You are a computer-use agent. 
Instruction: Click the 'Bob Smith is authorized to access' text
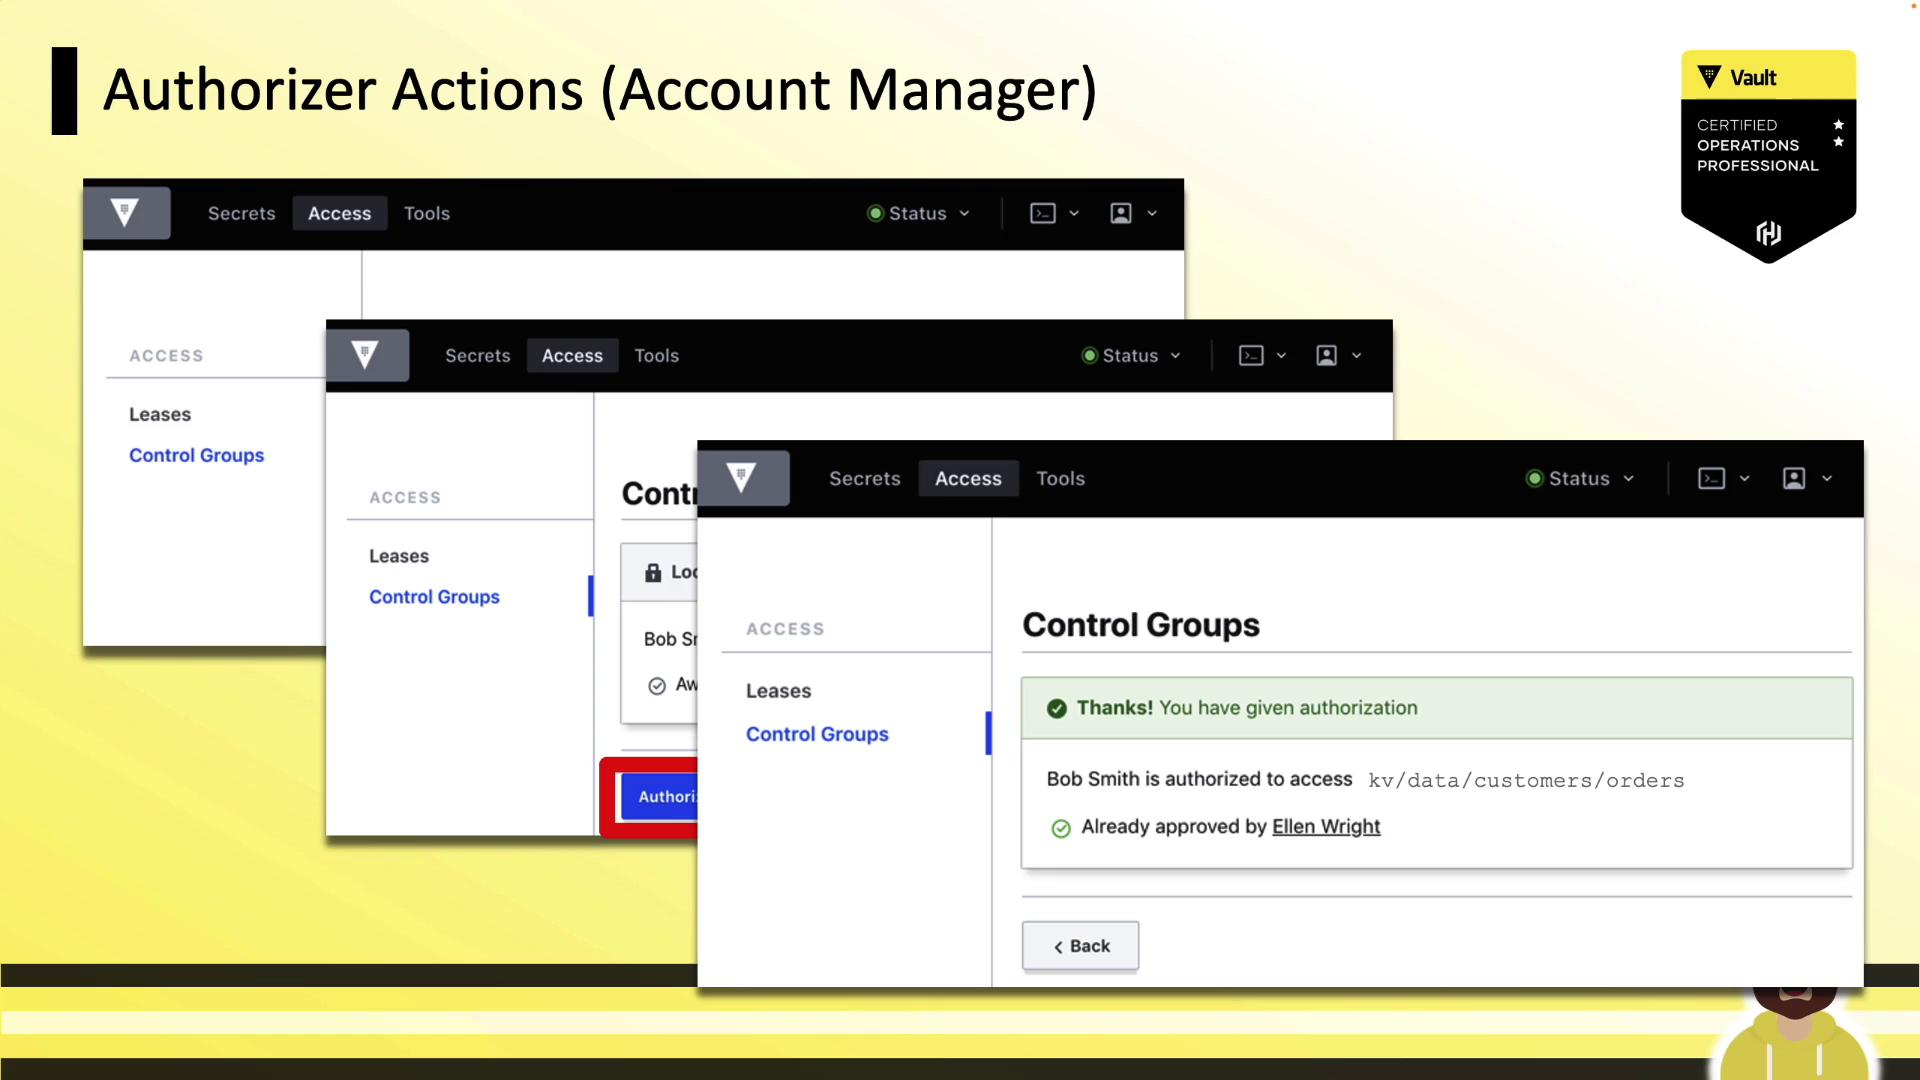point(1199,779)
